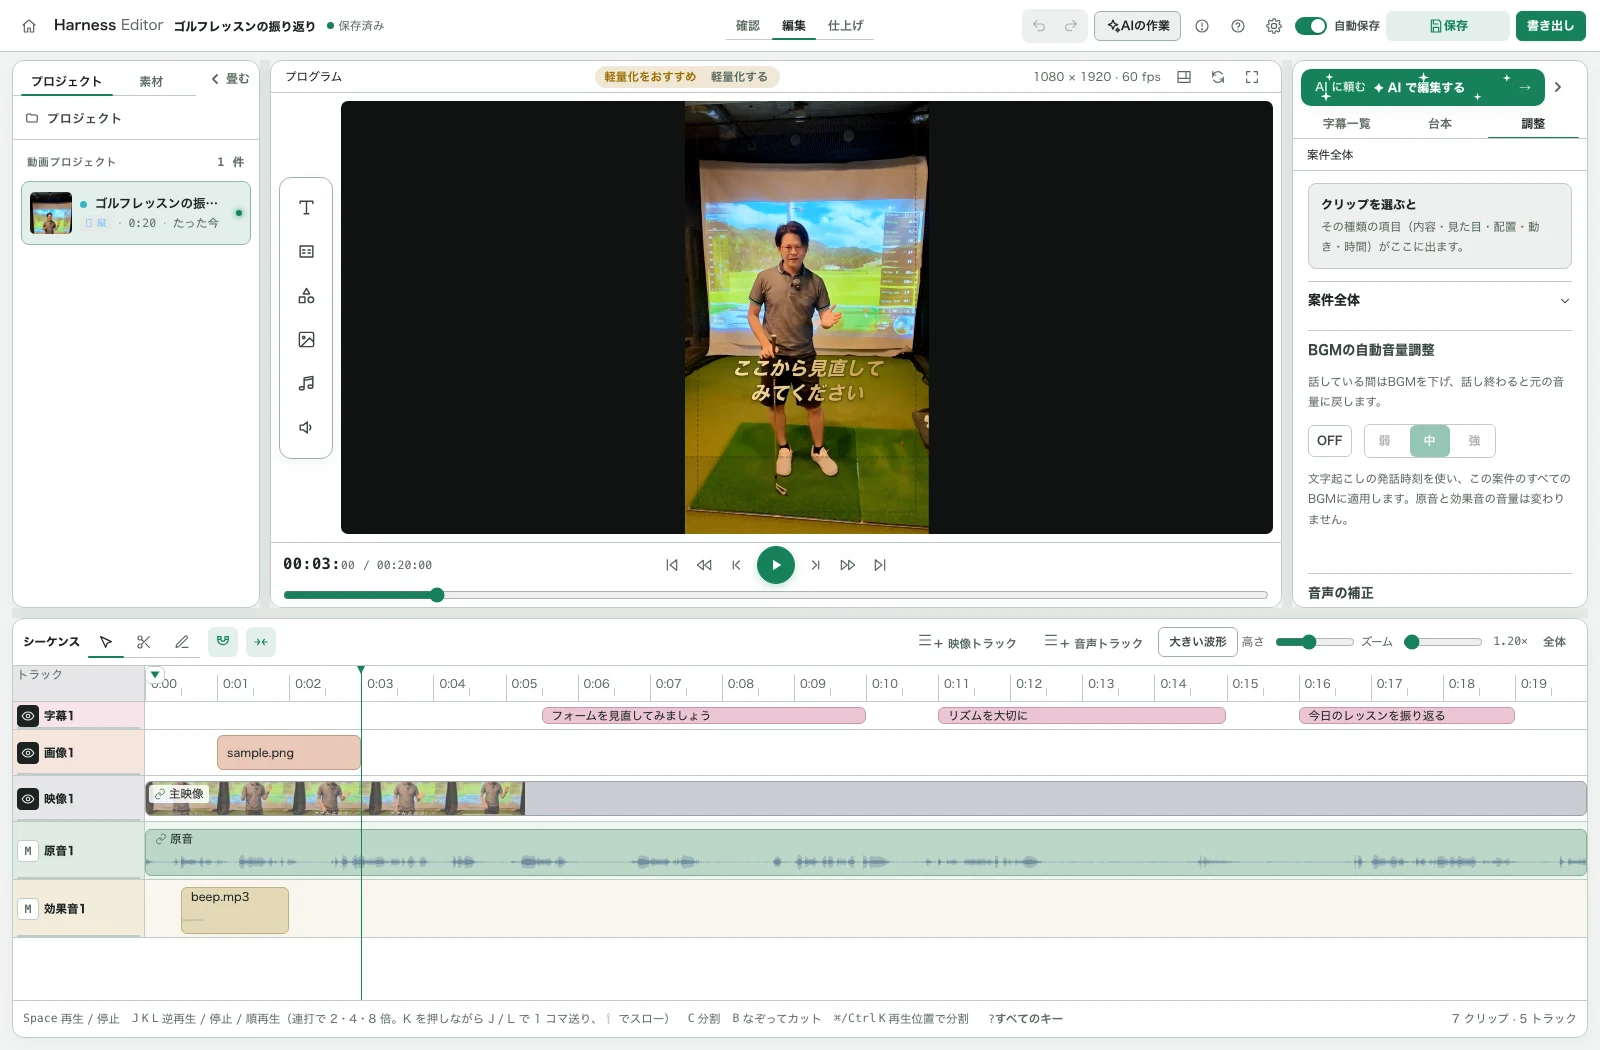Toggle the 自動保存 switch
This screenshot has height=1050, width=1600.
1310,26
